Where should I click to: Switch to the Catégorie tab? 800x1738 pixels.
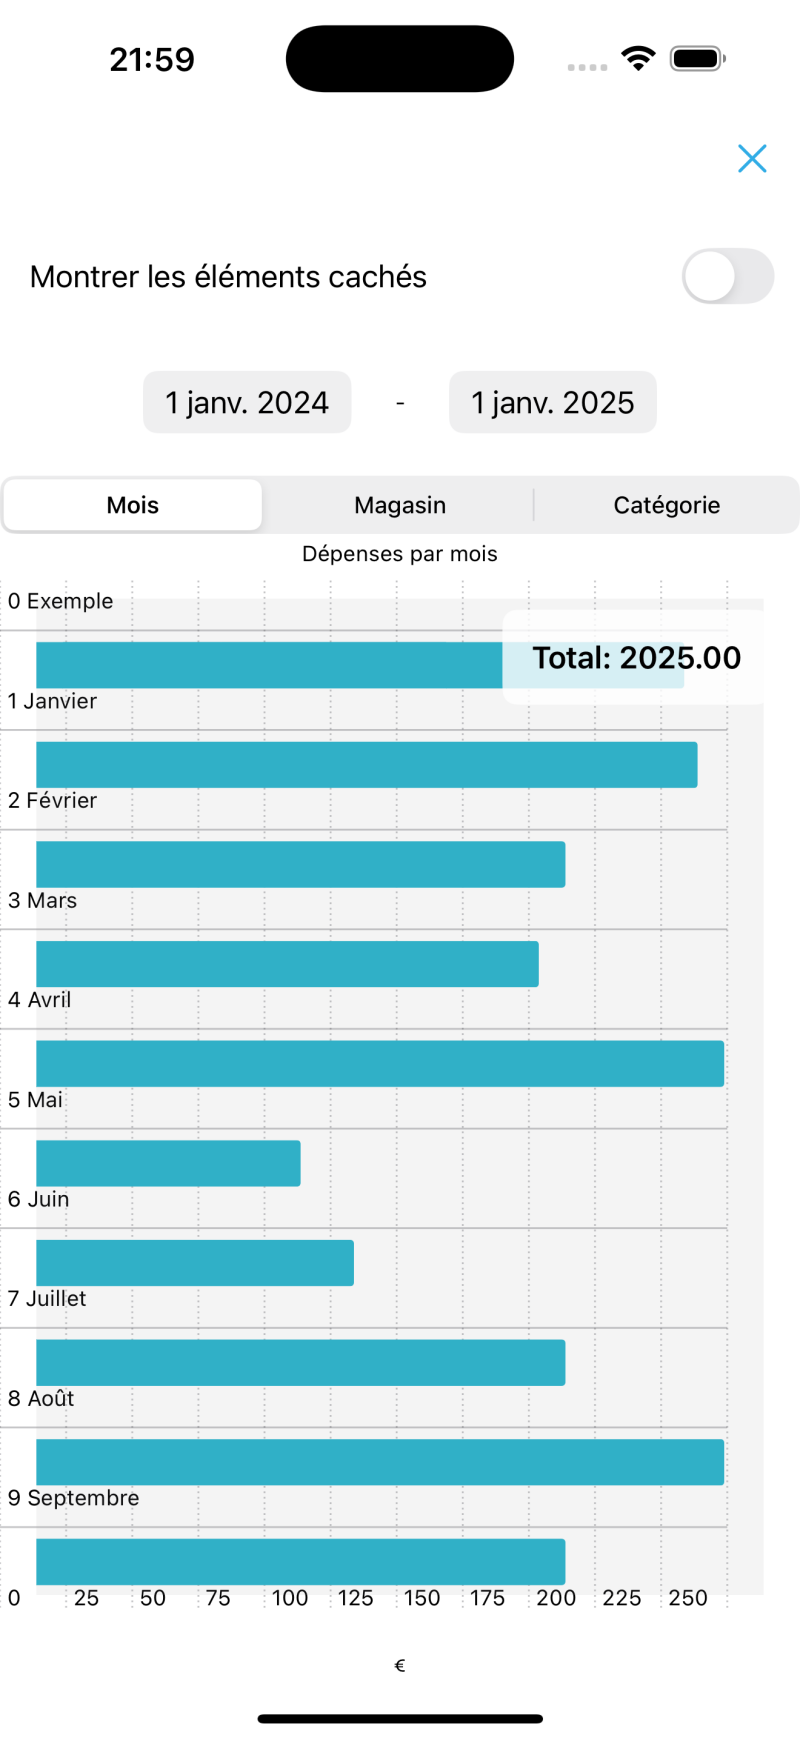(666, 505)
